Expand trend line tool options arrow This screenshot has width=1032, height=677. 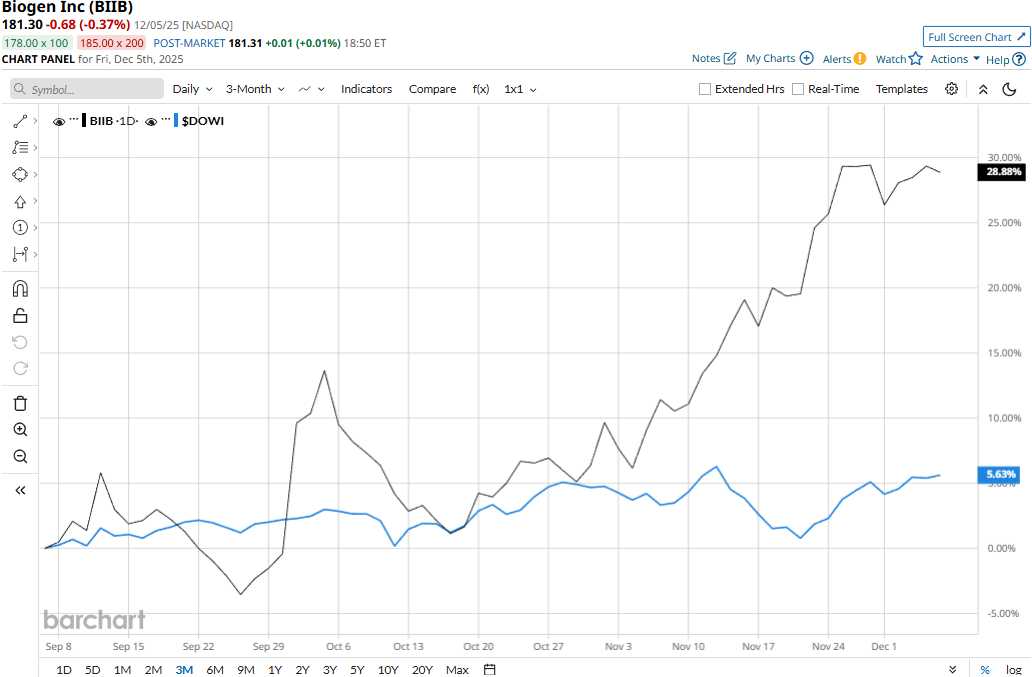click(x=35, y=121)
